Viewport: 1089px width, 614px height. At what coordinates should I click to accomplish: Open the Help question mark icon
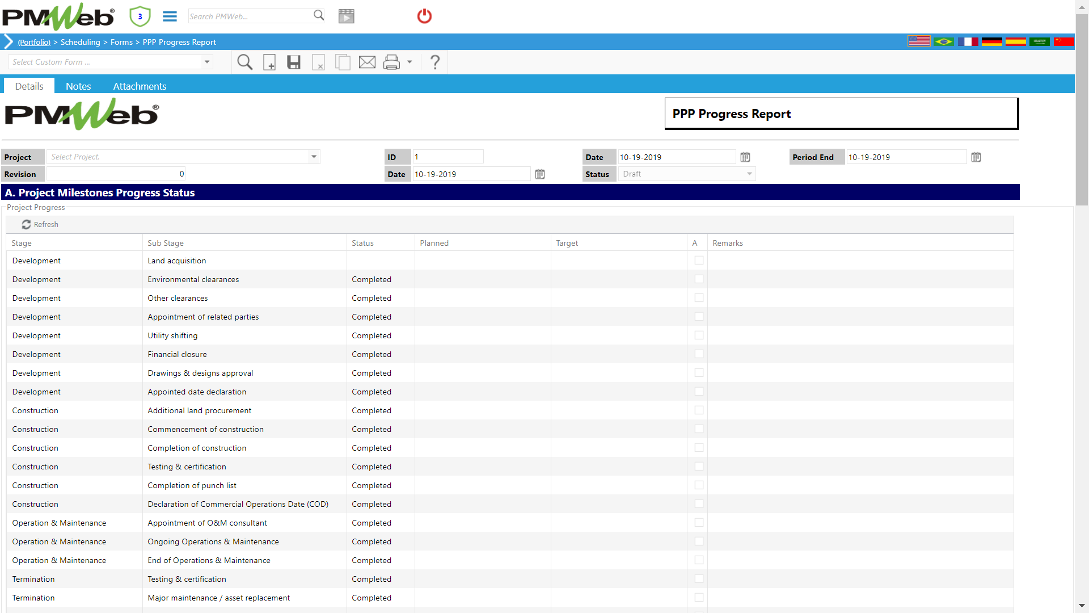434,62
